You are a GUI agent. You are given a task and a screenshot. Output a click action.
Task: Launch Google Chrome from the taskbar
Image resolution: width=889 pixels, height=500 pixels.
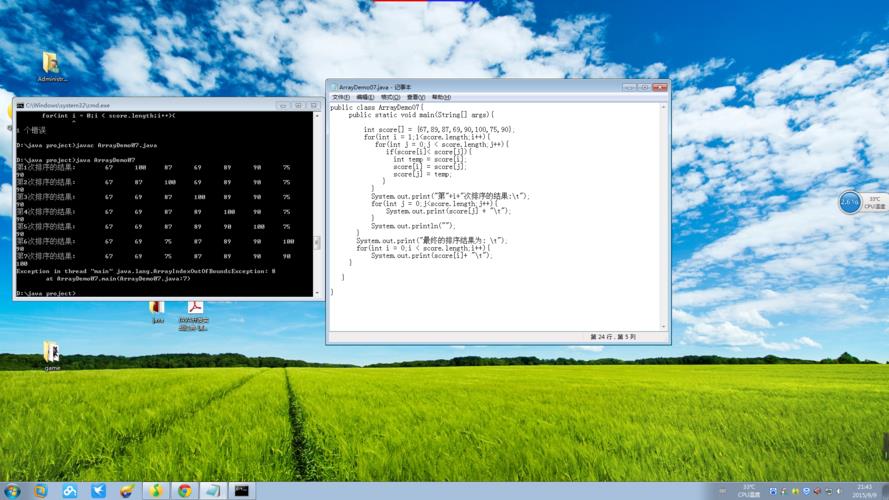click(184, 491)
